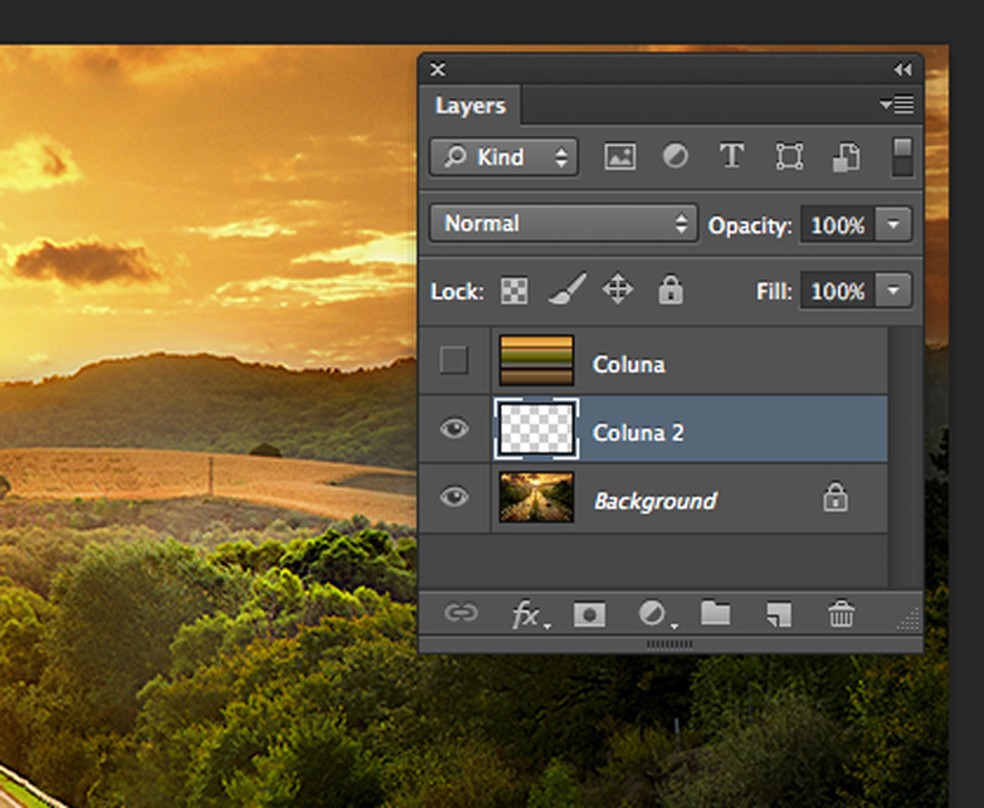The image size is (984, 808).
Task: Lock image pixels brush icon
Action: pyautogui.click(x=567, y=289)
